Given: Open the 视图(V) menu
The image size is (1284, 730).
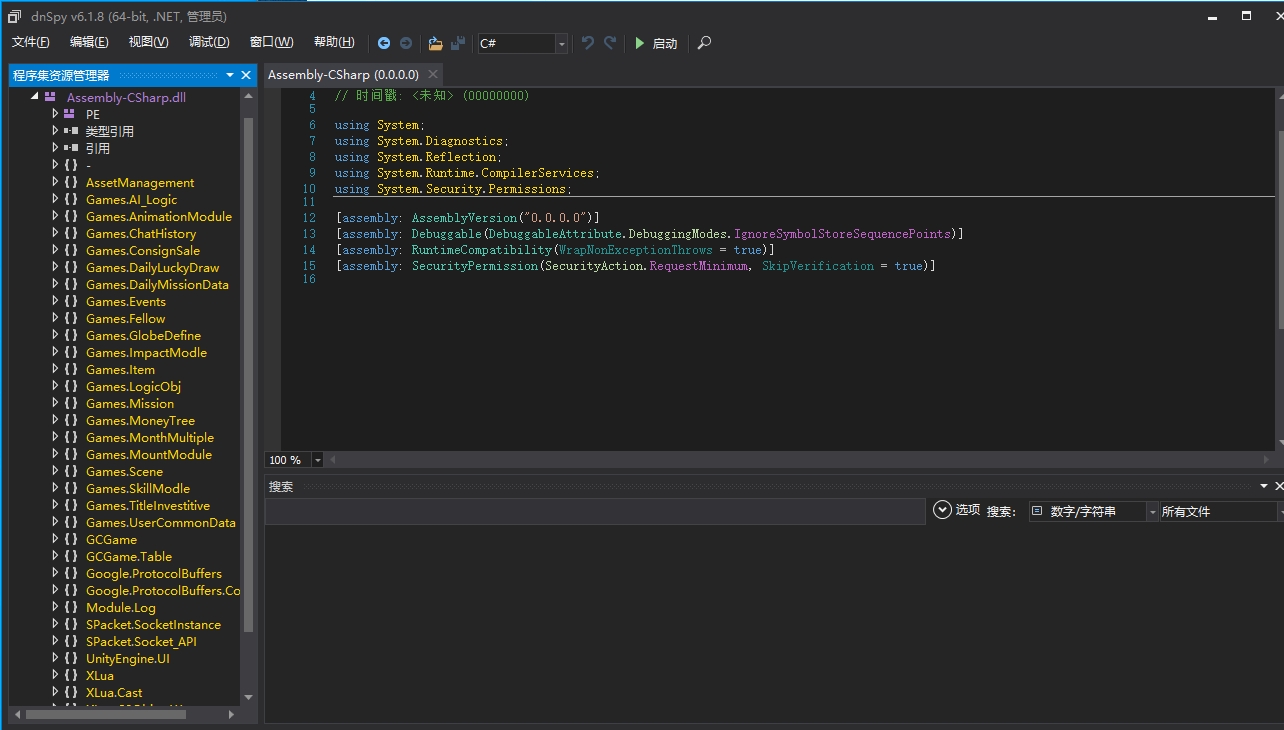Looking at the screenshot, I should point(148,42).
